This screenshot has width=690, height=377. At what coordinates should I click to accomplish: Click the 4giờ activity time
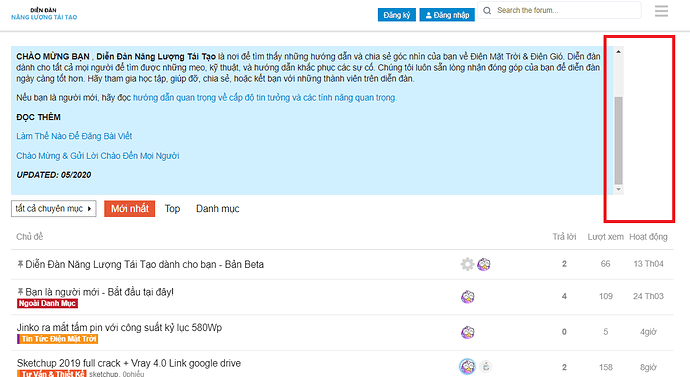click(648, 332)
